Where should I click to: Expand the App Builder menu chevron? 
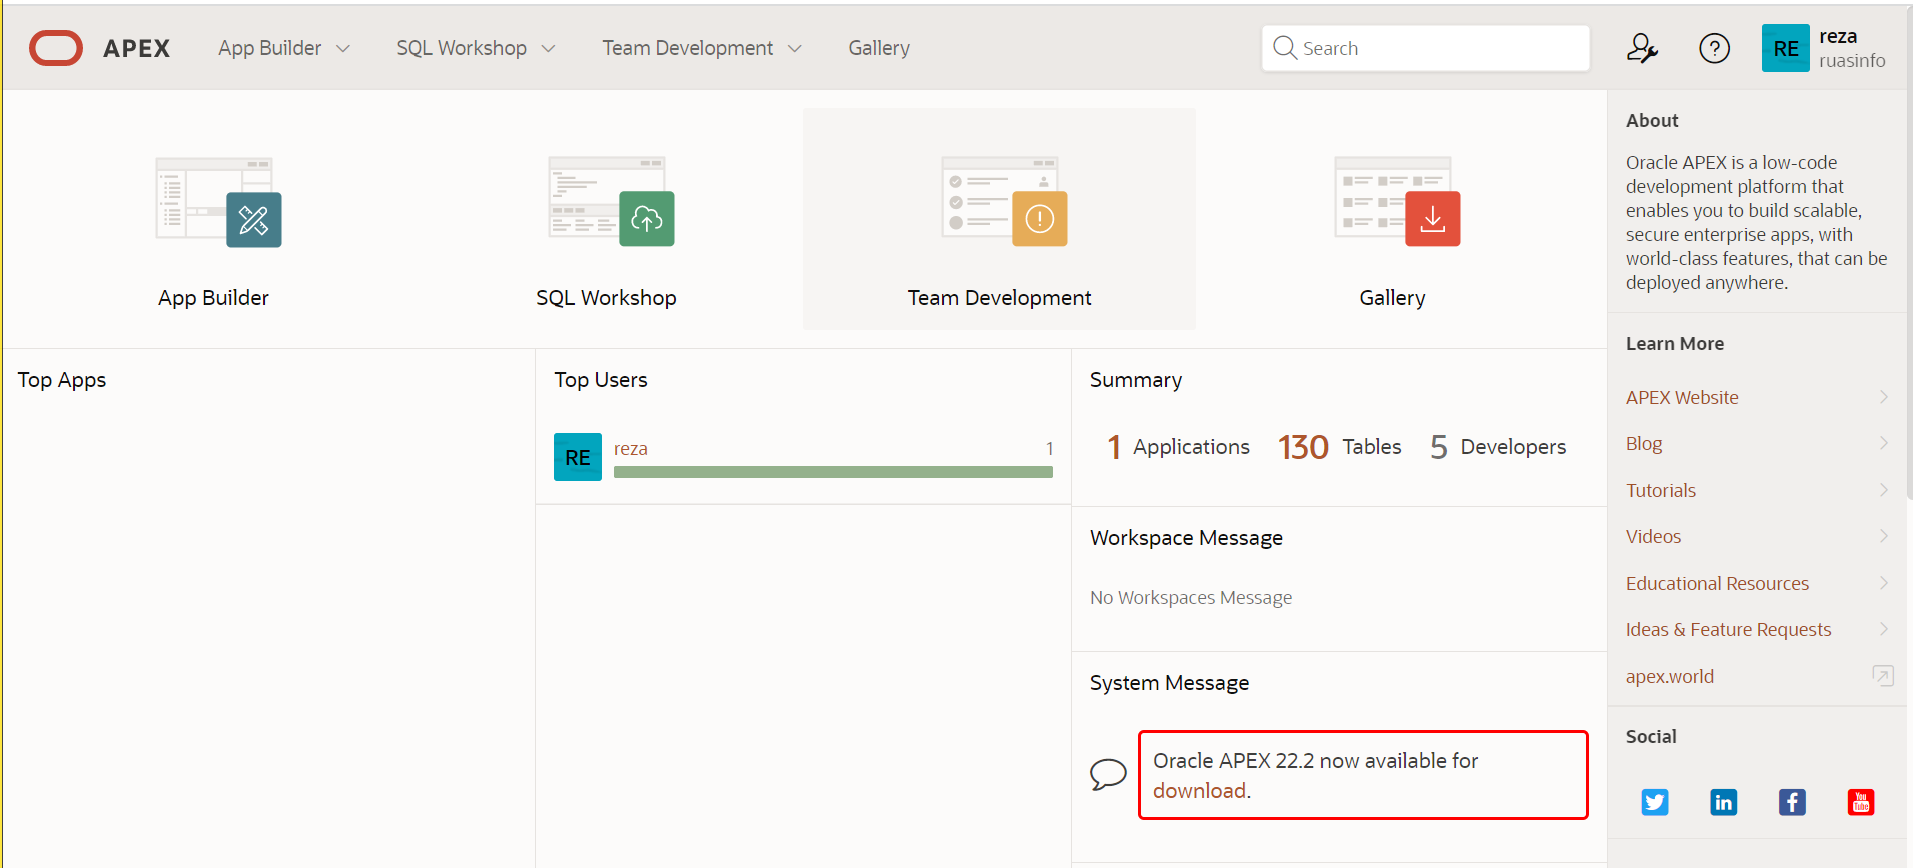tap(343, 48)
